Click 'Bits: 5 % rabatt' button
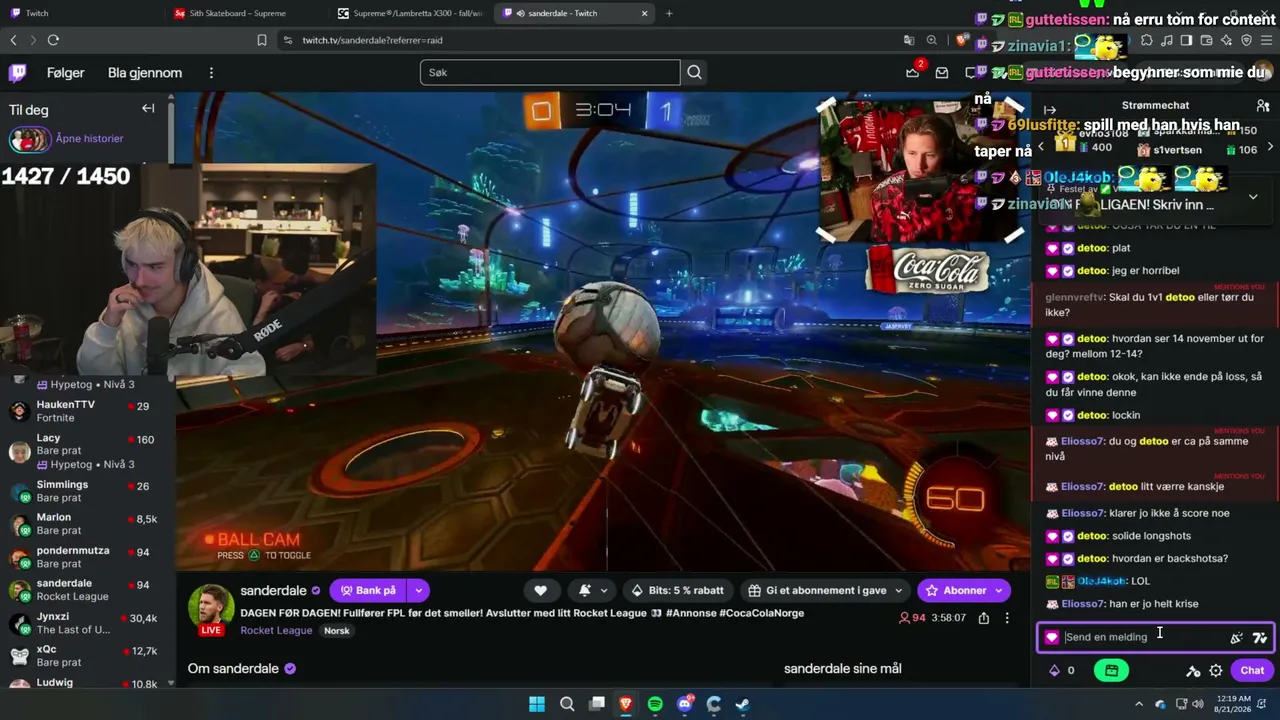This screenshot has height=720, width=1280. coord(677,590)
